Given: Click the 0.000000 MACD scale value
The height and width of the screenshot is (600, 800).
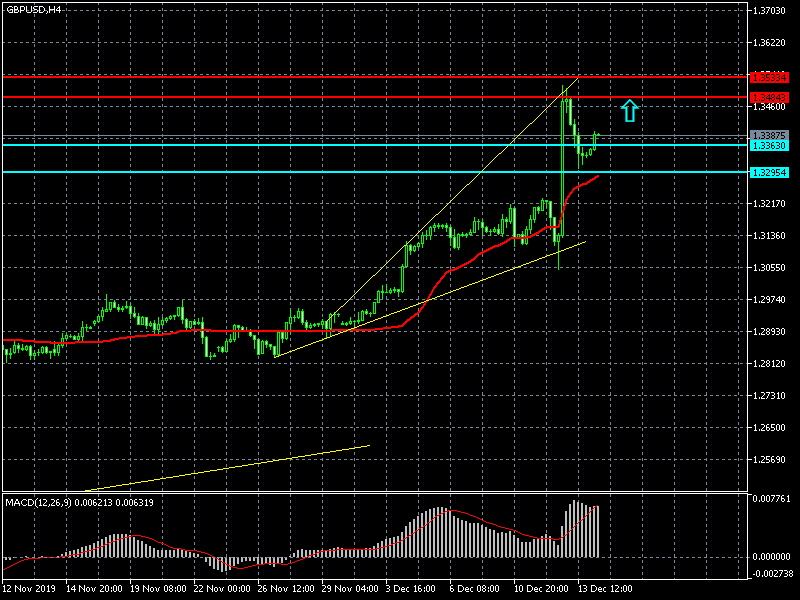Looking at the screenshot, I should [771, 557].
